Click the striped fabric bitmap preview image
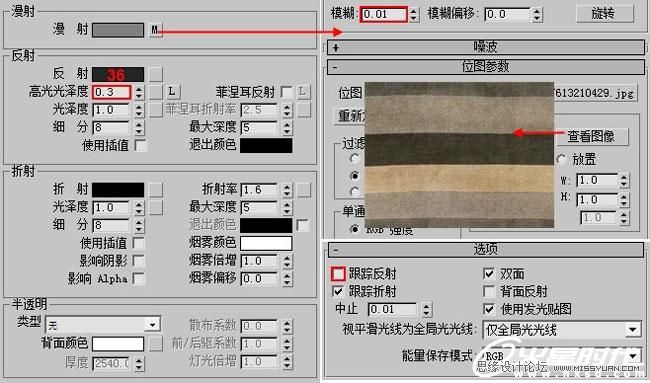This screenshot has width=650, height=383. click(459, 155)
